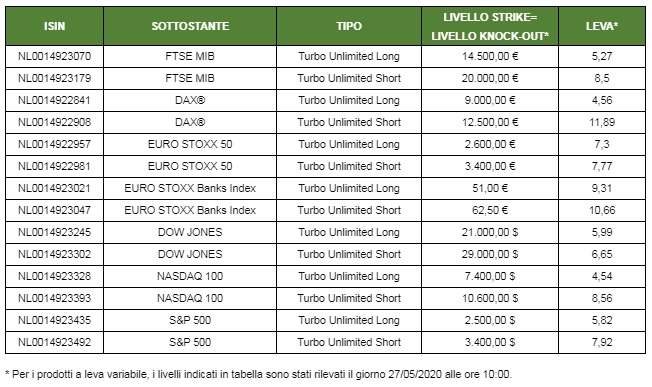652x387 pixels.
Task: Click the ISIN column header
Action: [54, 26]
